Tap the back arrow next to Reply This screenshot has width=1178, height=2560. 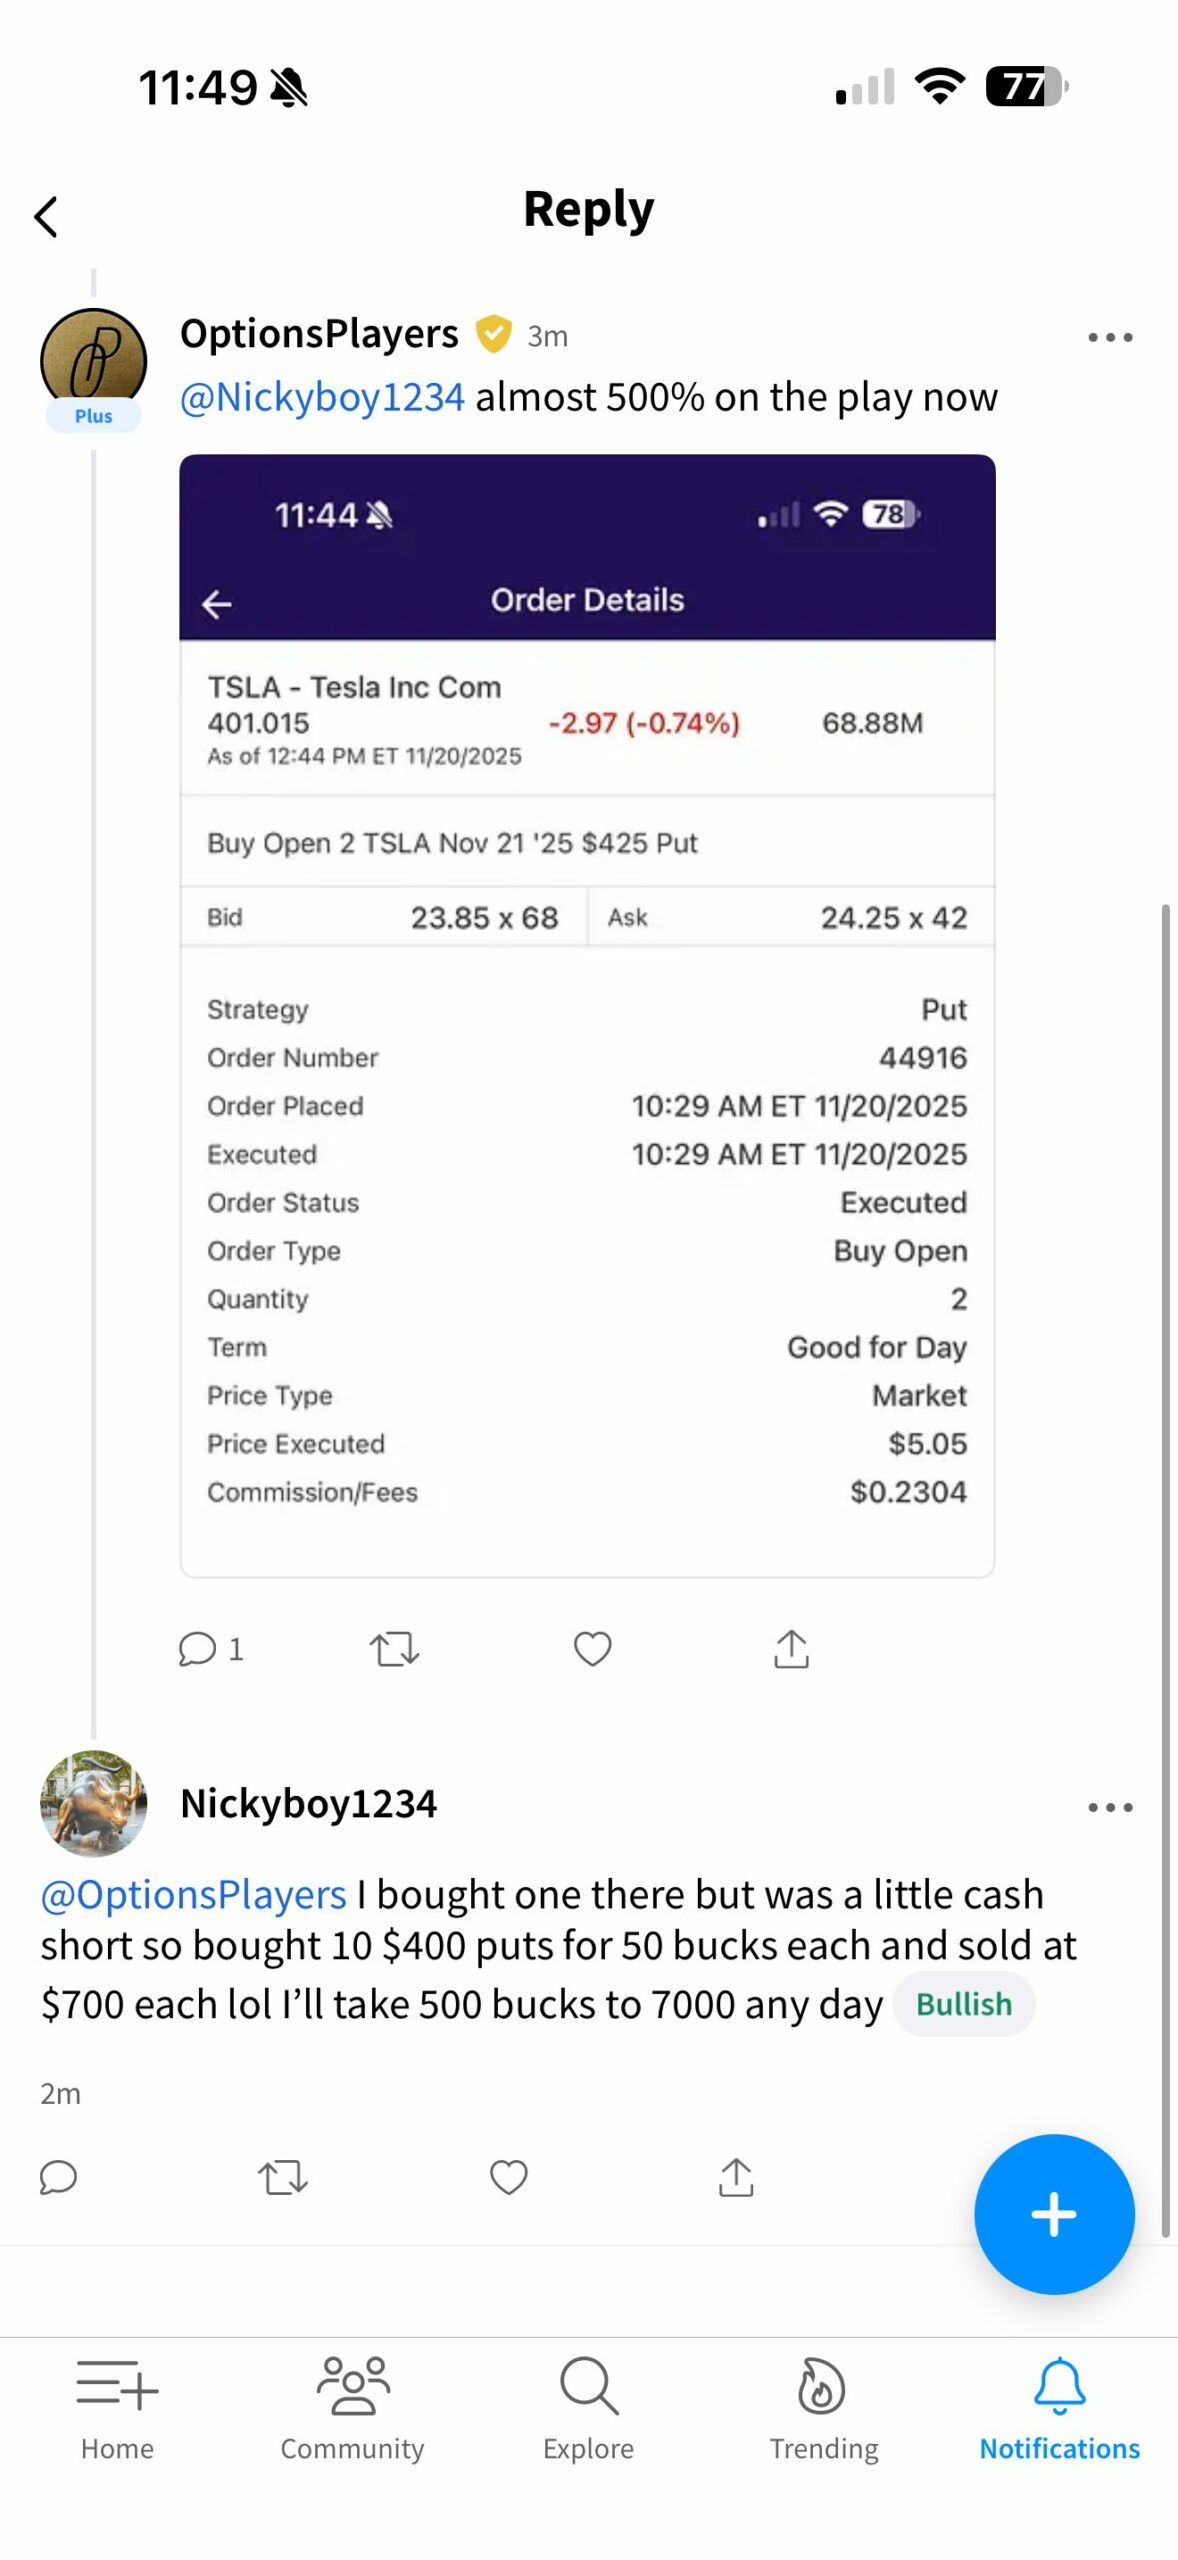pyautogui.click(x=46, y=216)
